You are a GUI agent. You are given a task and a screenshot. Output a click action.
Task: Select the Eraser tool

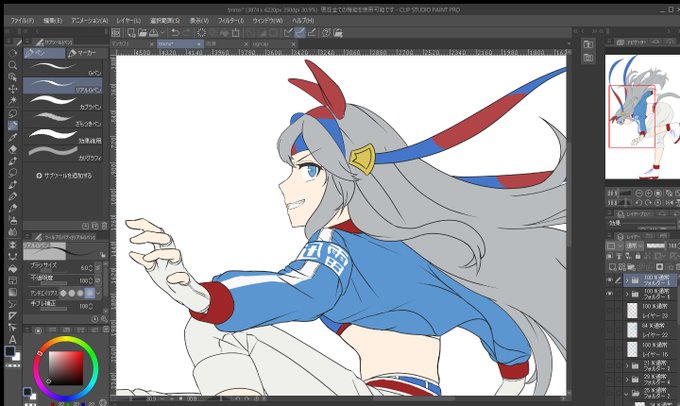click(13, 149)
